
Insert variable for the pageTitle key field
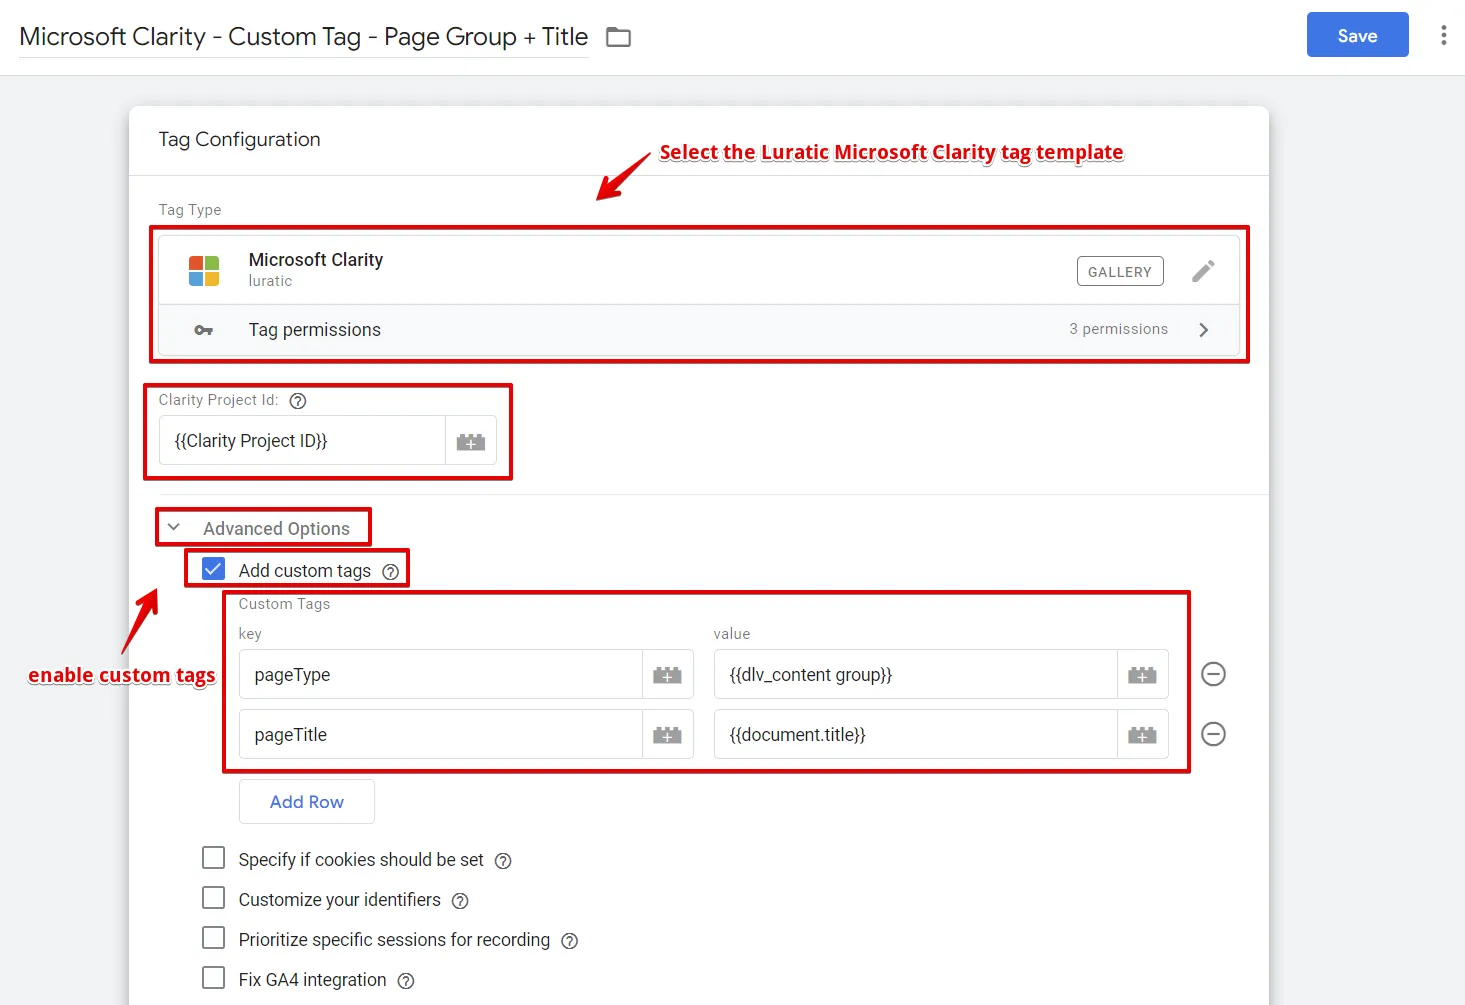click(x=667, y=735)
